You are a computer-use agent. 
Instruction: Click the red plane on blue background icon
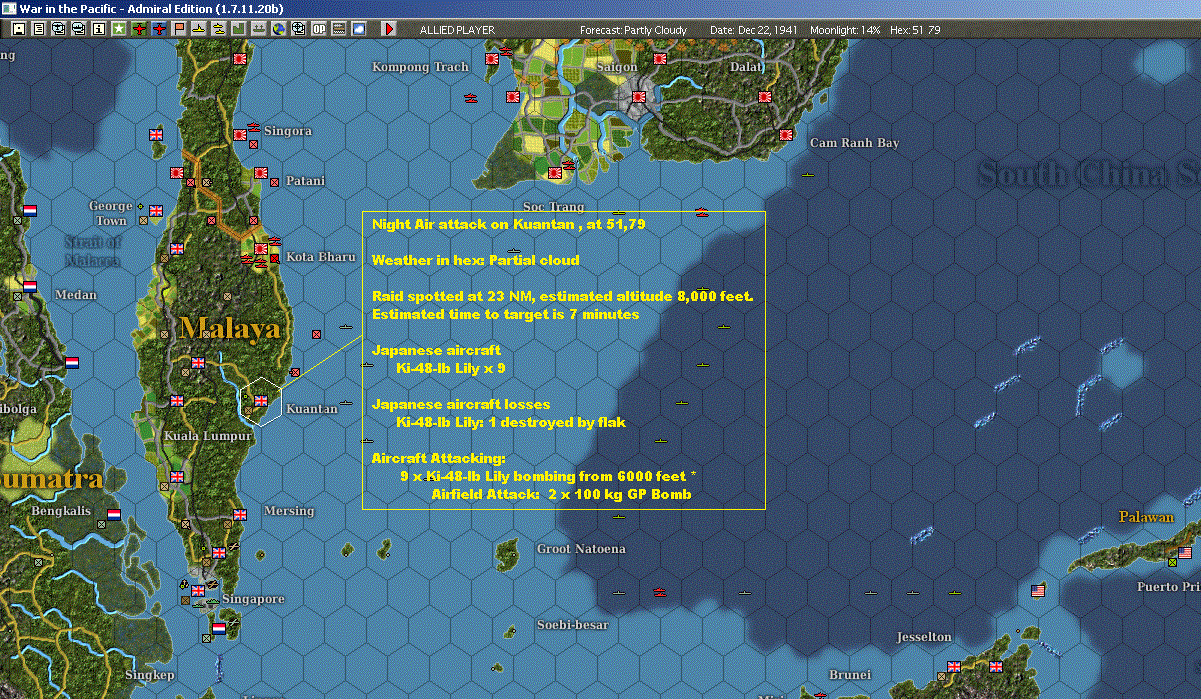[x=159, y=29]
